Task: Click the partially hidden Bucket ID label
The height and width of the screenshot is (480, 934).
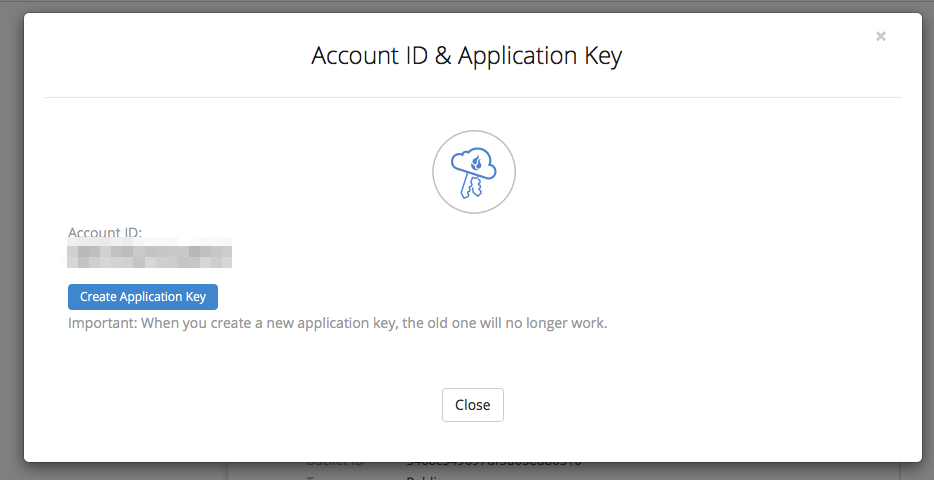Action: (x=335, y=463)
